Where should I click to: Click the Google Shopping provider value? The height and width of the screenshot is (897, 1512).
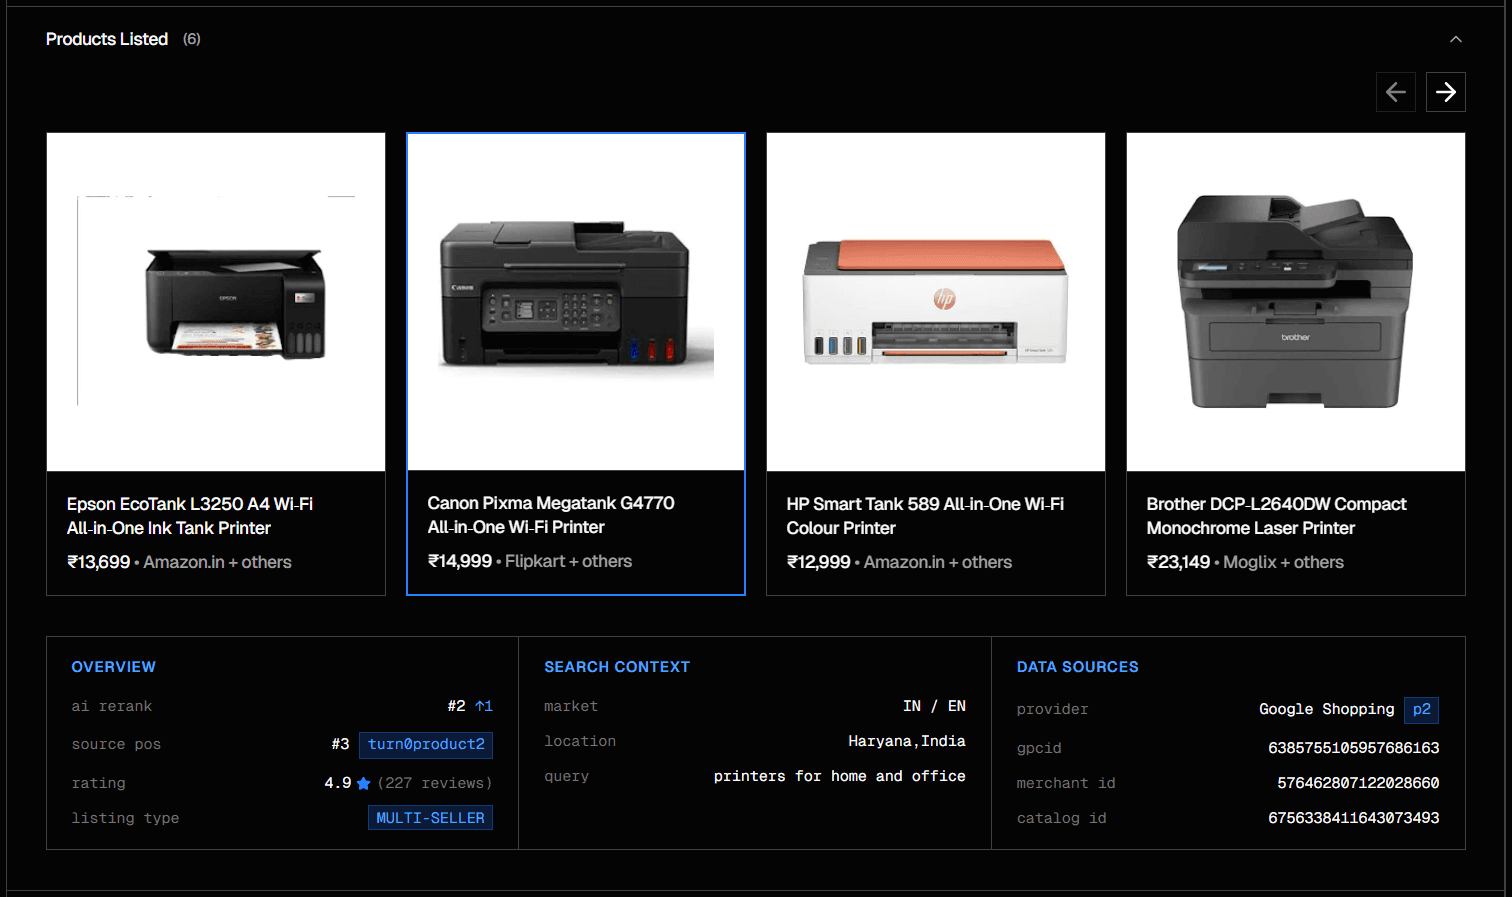(x=1326, y=709)
